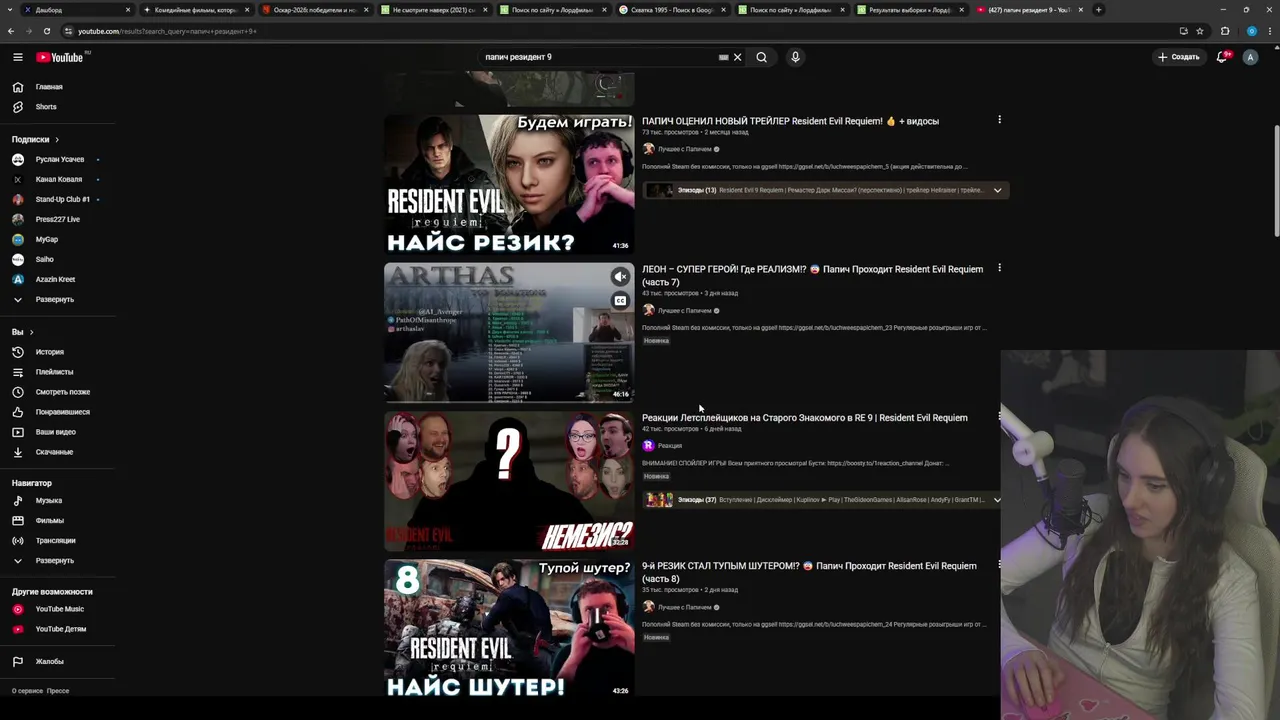1280x720 pixels.
Task: Click the YouTube logo
Action: (60, 57)
